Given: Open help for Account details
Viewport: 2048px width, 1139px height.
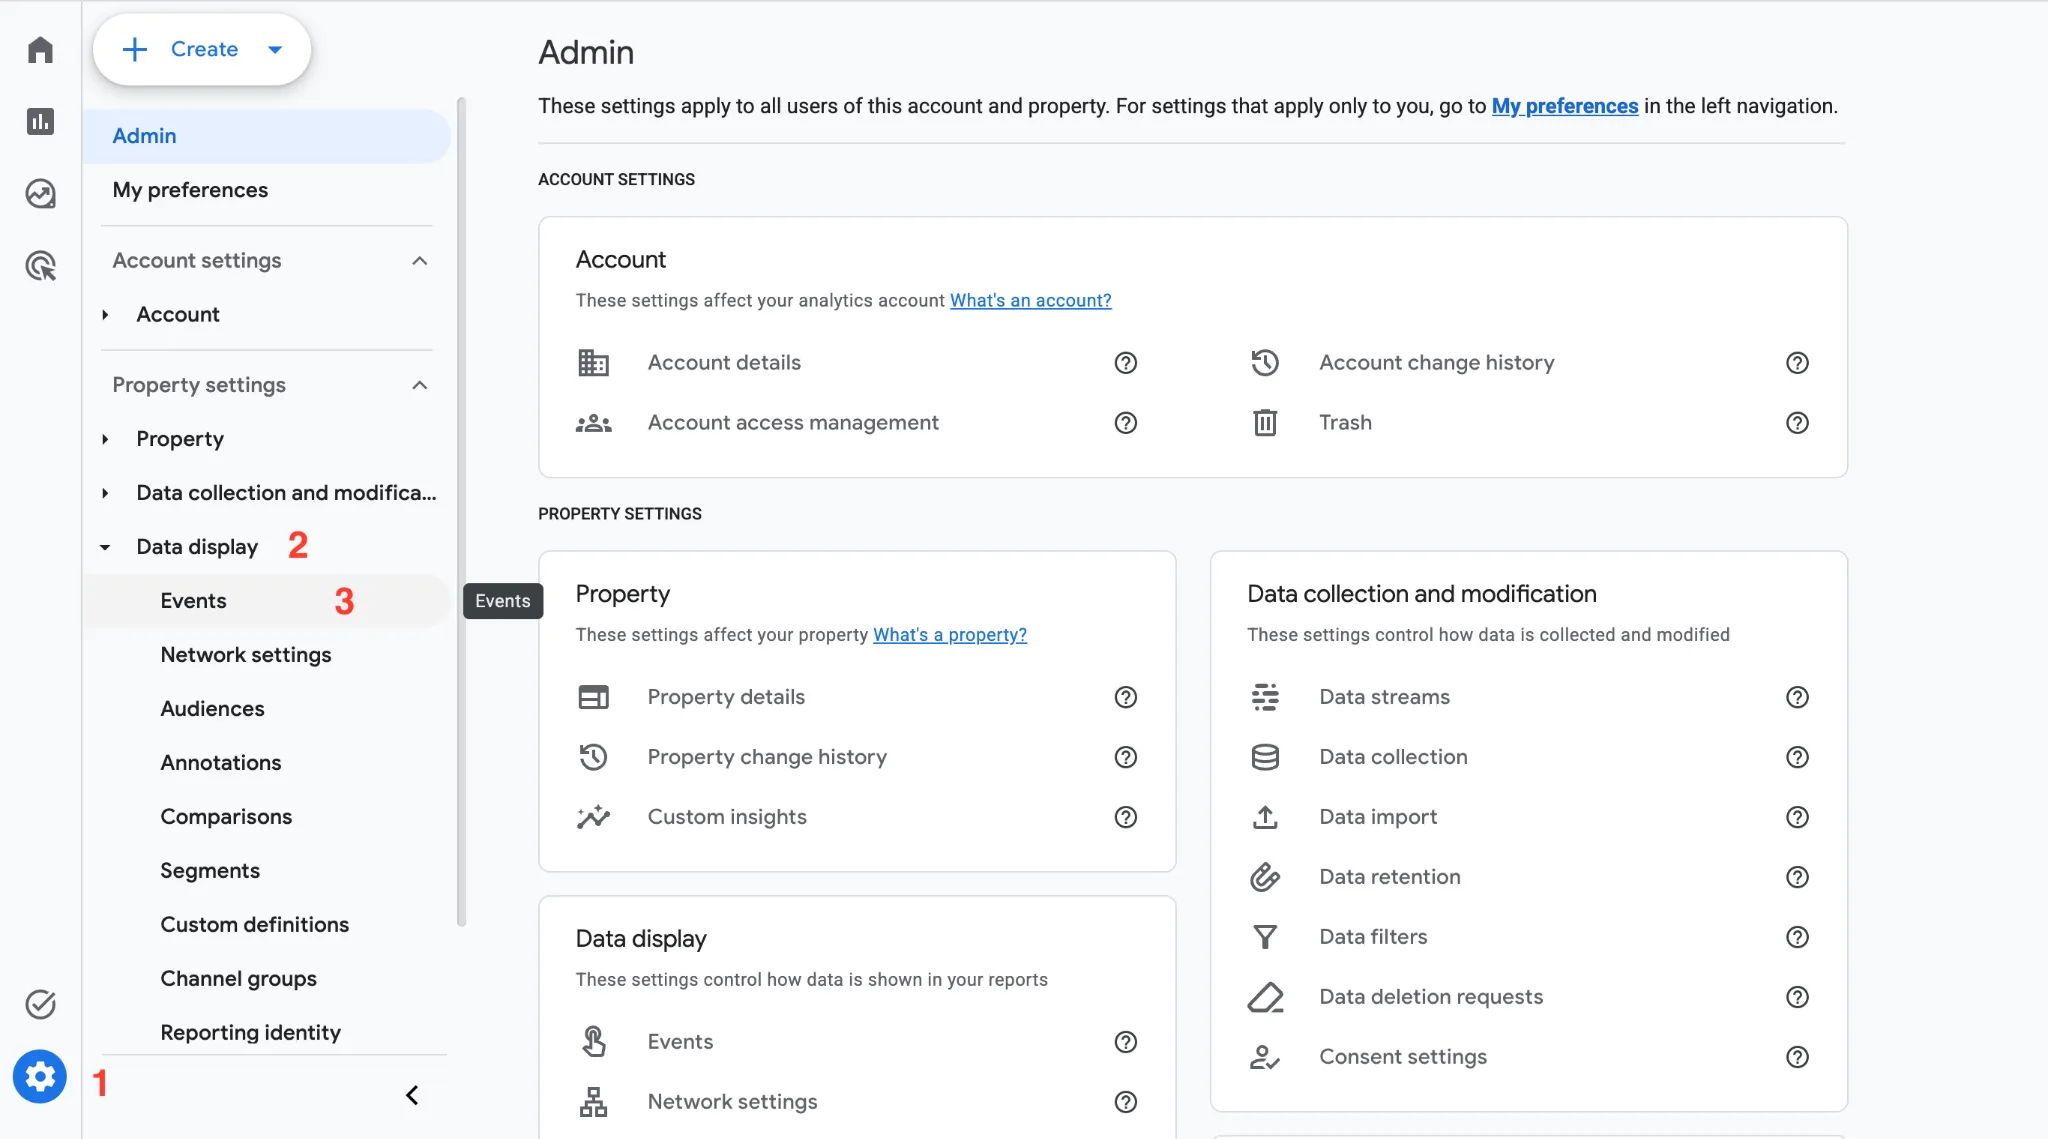Looking at the screenshot, I should 1126,363.
